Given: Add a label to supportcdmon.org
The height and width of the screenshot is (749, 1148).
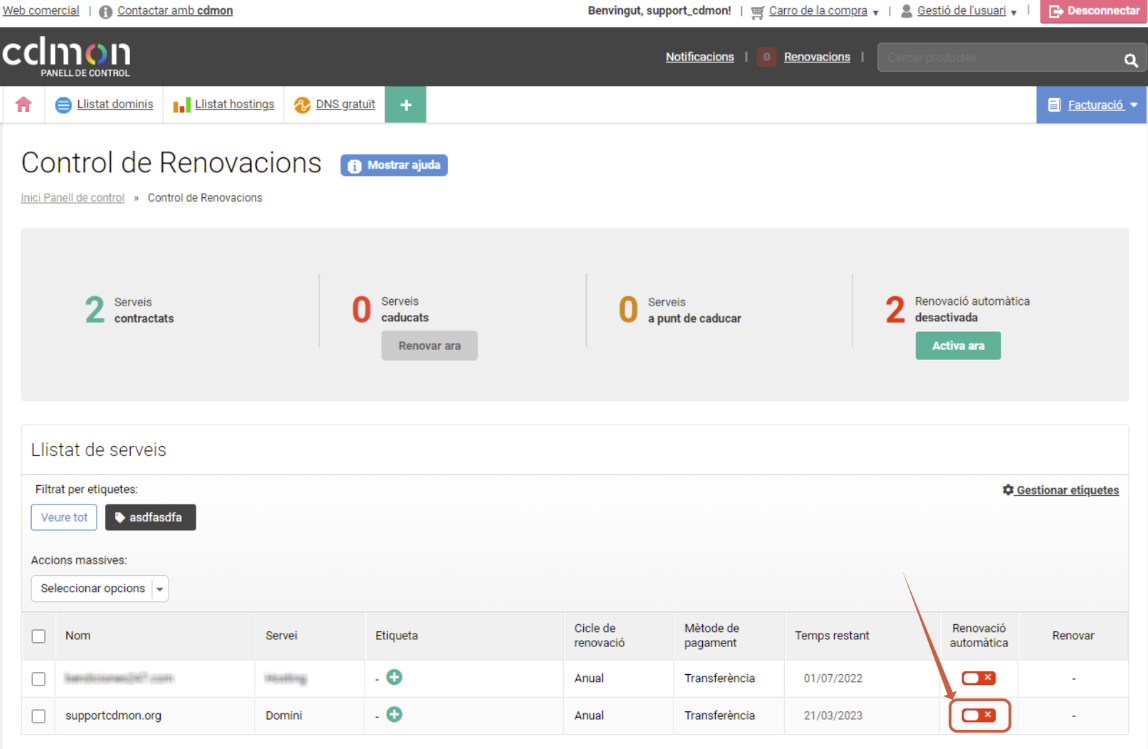Looking at the screenshot, I should (394, 715).
